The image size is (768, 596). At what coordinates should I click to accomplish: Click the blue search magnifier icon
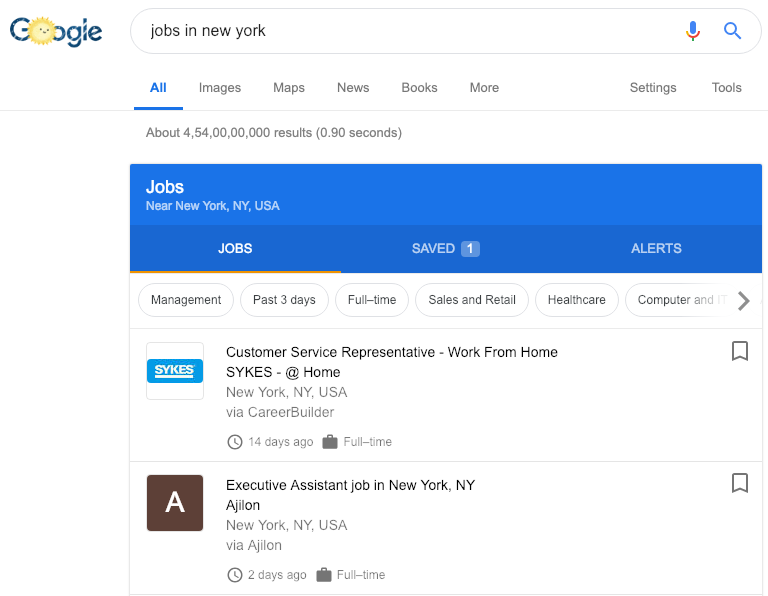732,31
